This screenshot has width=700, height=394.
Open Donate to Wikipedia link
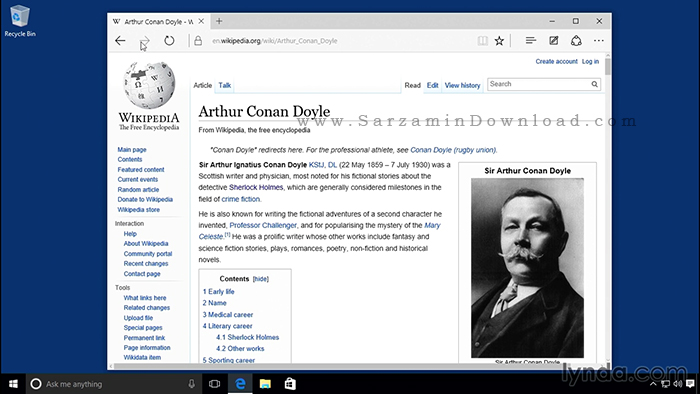145,199
